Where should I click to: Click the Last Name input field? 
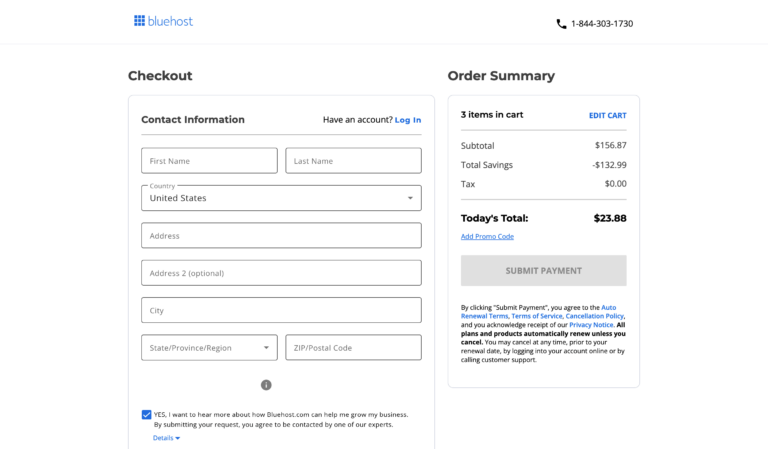(x=353, y=161)
